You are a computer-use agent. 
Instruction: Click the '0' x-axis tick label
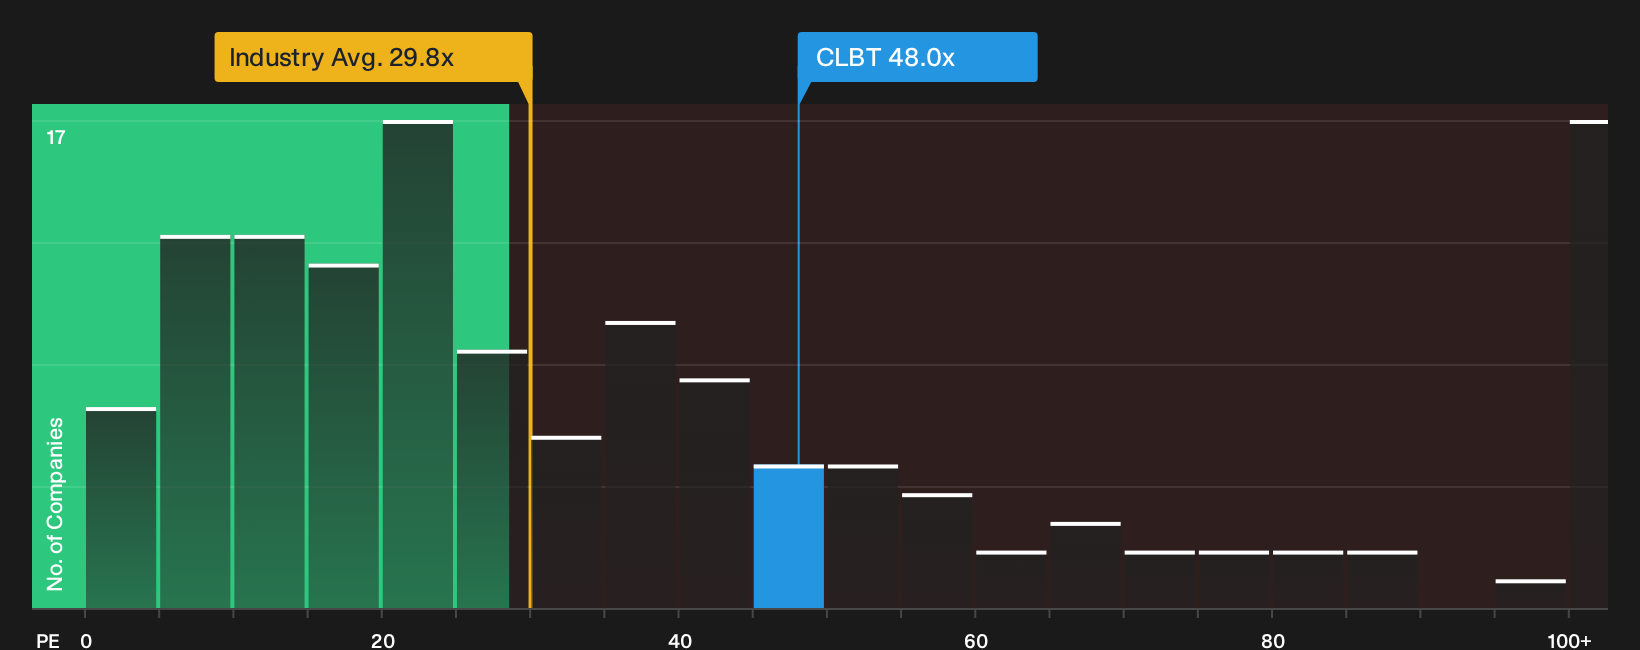pyautogui.click(x=86, y=640)
